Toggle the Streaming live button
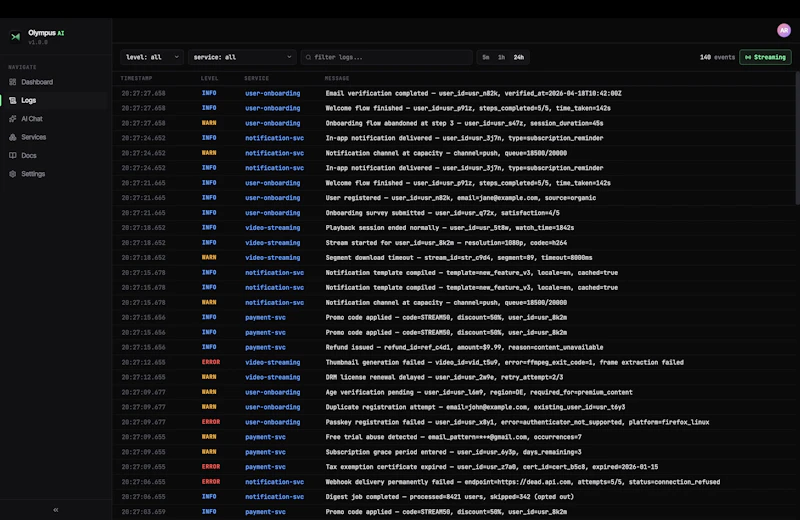This screenshot has width=800, height=520. [x=765, y=57]
